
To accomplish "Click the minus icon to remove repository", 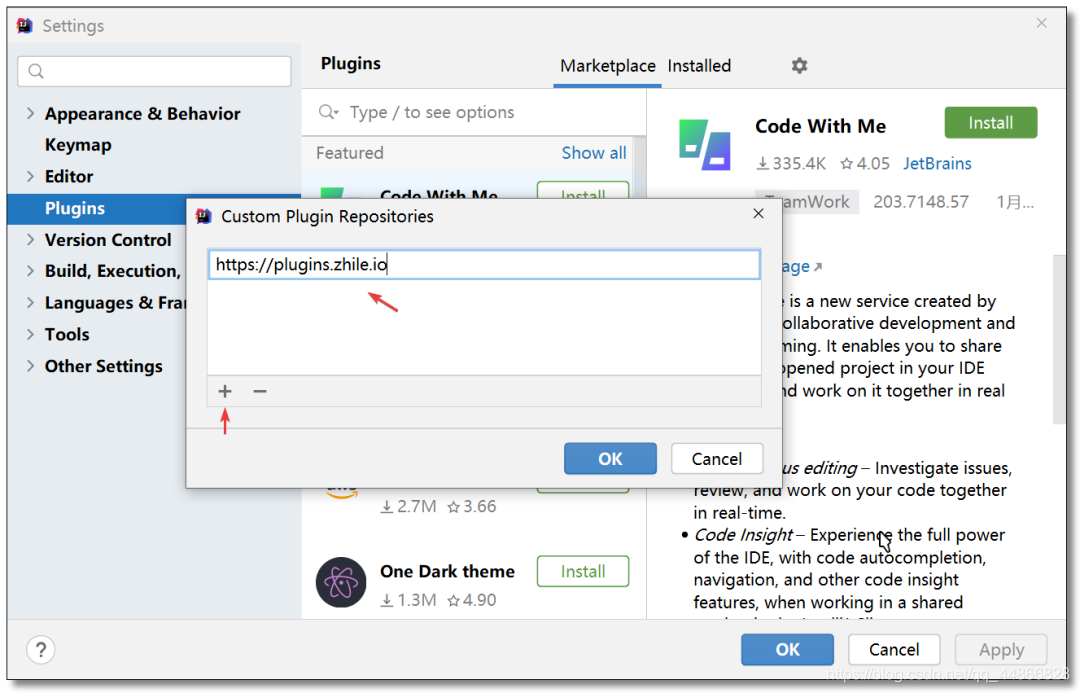I will [260, 391].
